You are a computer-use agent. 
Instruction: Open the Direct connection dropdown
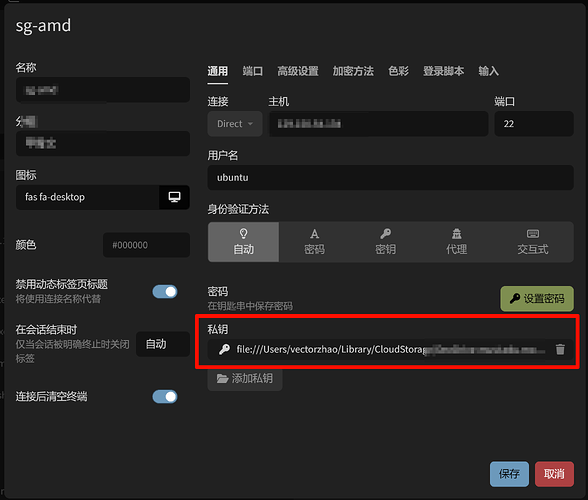pyautogui.click(x=235, y=124)
